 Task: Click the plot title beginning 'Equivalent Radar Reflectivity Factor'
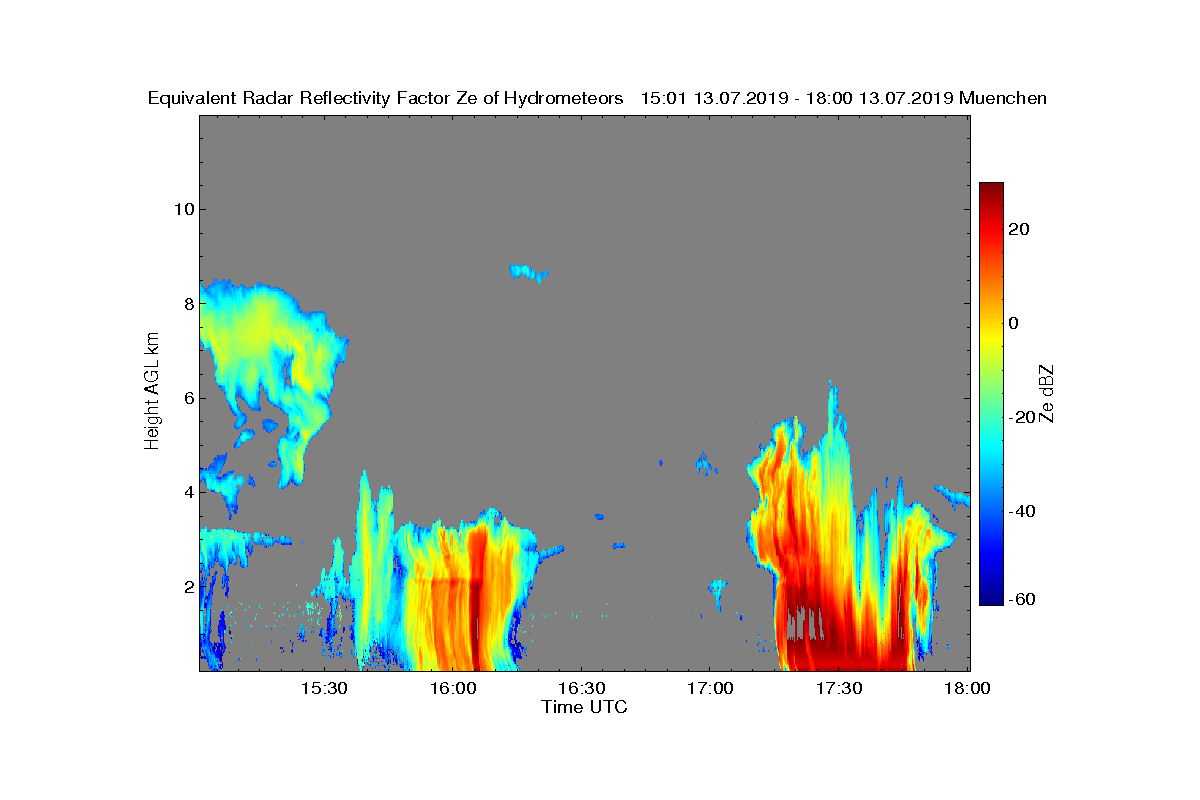pyautogui.click(x=597, y=99)
